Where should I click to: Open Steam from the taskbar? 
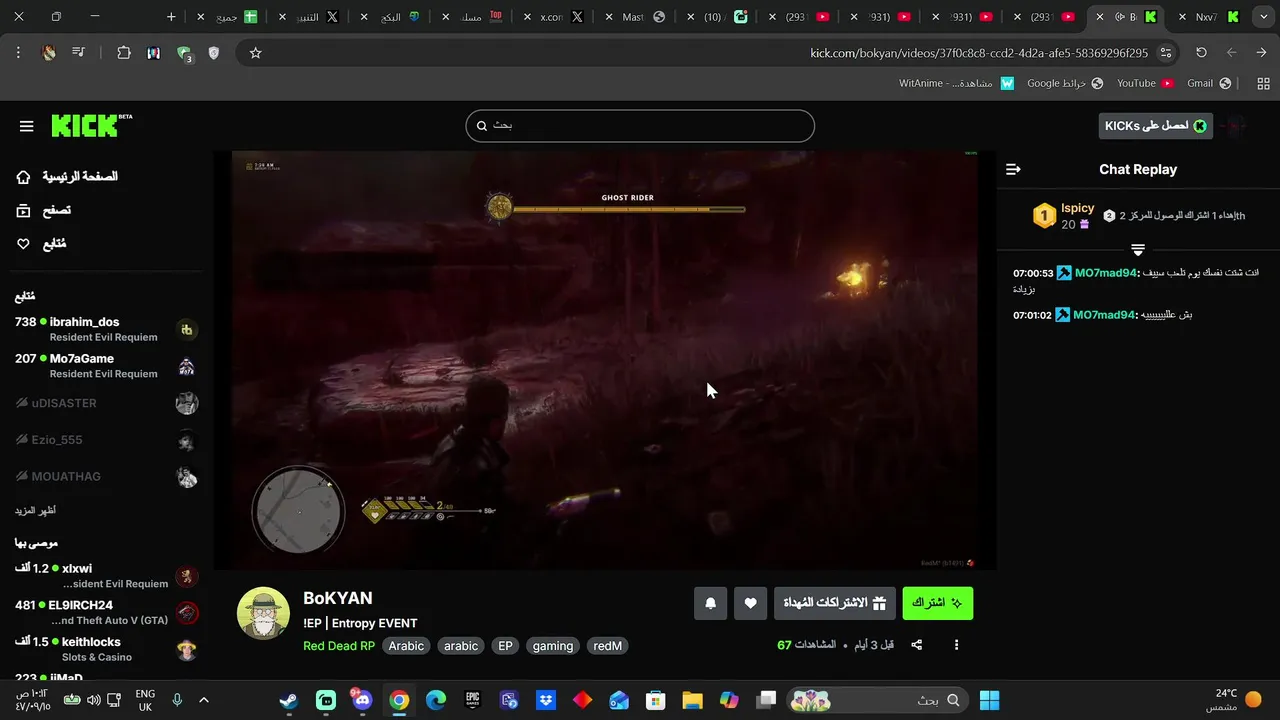coord(288,700)
